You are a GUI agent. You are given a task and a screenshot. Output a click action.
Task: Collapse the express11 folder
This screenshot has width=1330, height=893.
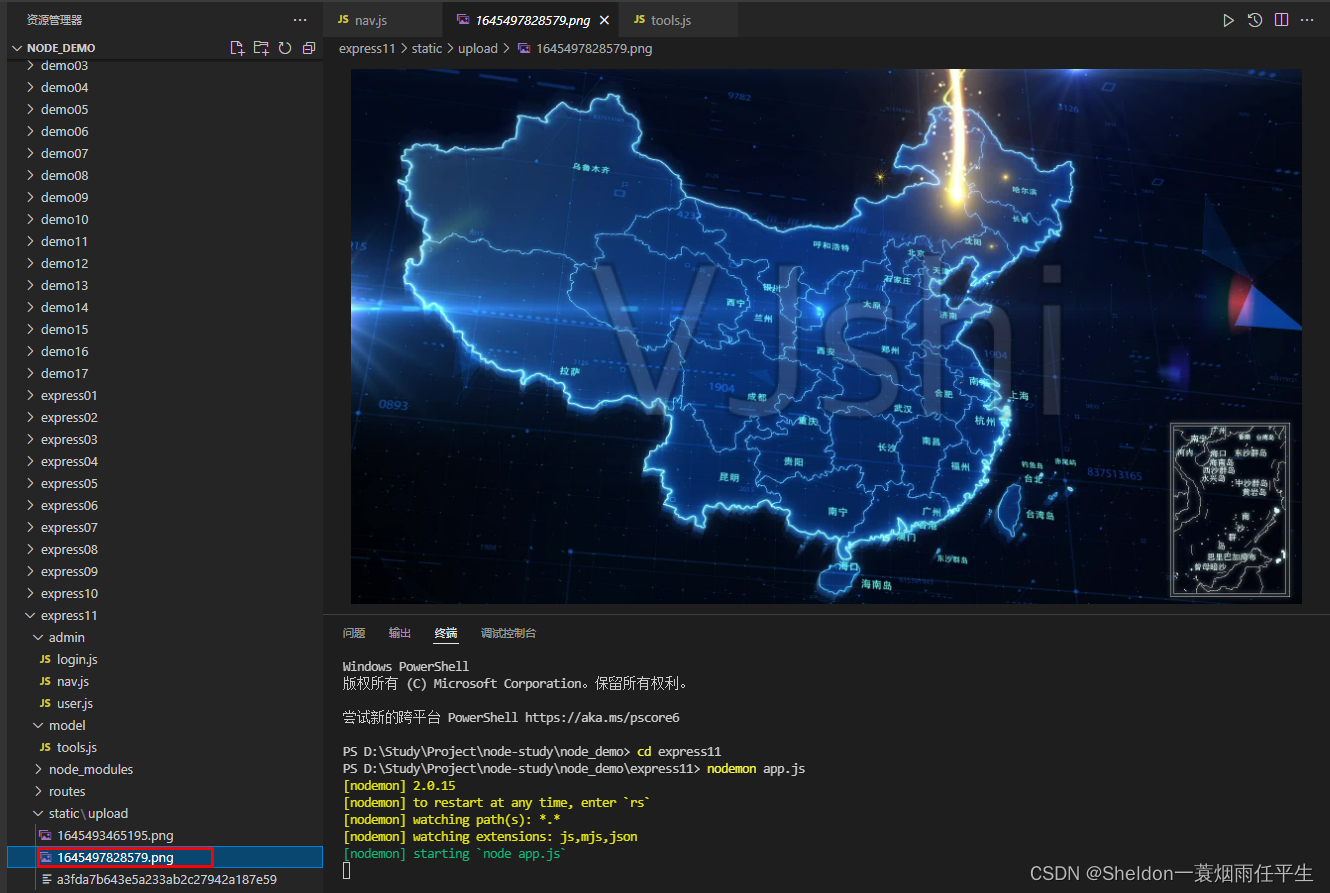tap(165, 615)
